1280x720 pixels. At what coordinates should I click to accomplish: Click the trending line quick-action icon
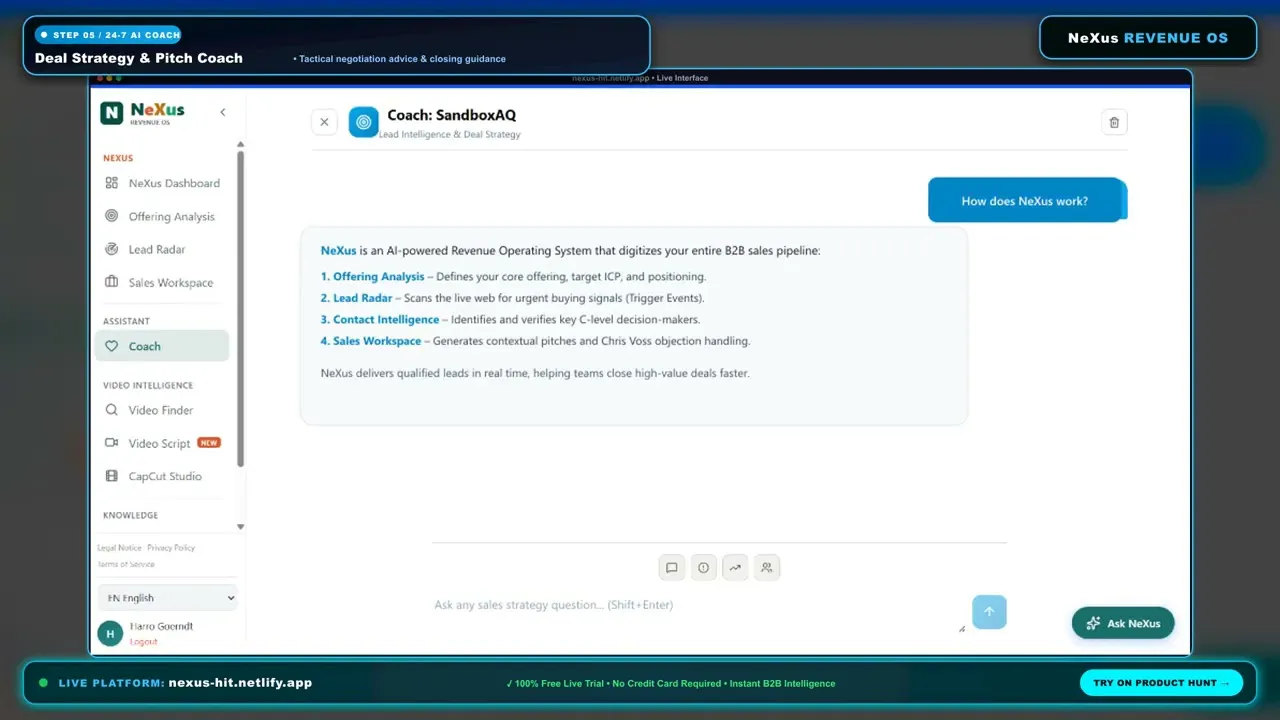[735, 568]
